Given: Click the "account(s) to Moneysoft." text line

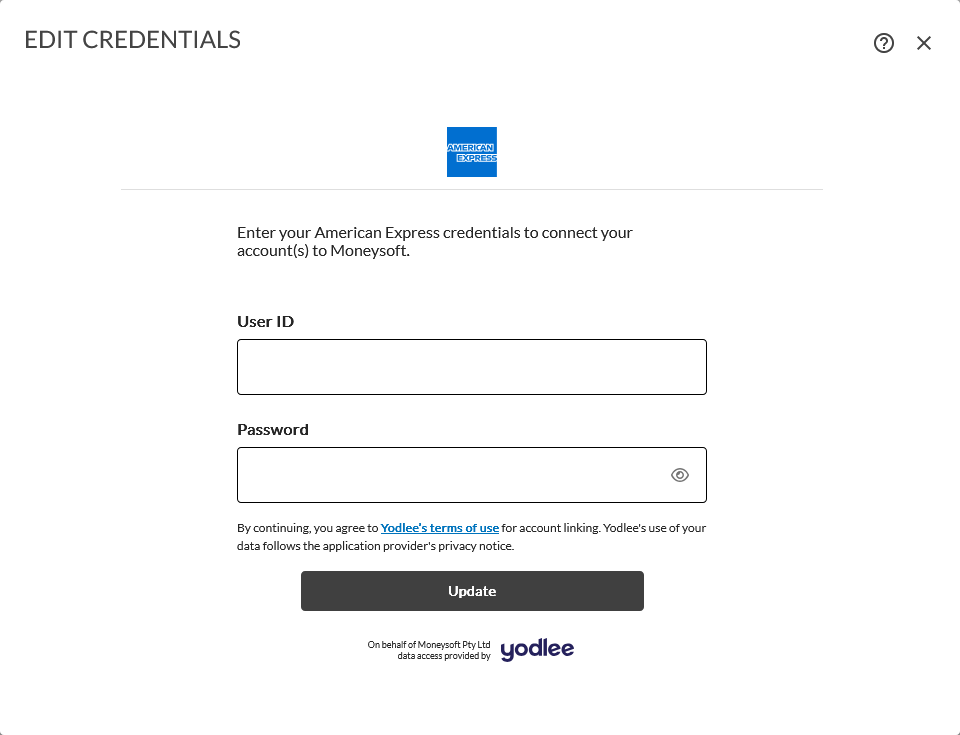Looking at the screenshot, I should [x=324, y=251].
